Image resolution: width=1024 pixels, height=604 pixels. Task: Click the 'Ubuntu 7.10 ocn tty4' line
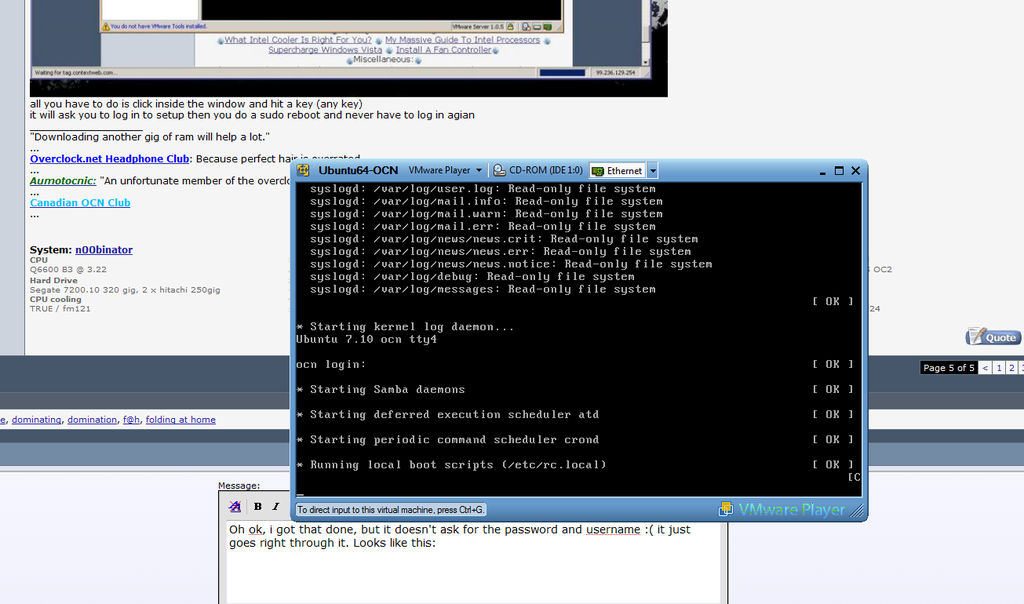click(366, 340)
